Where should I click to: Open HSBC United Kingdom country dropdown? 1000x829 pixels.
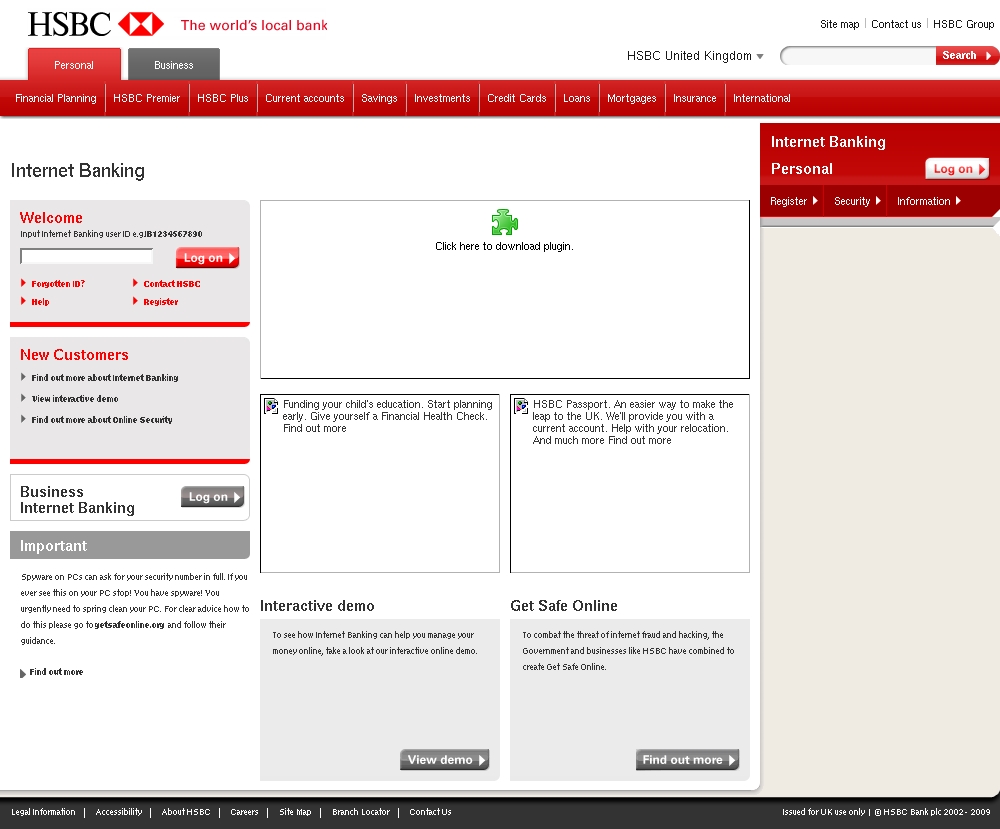tap(695, 56)
